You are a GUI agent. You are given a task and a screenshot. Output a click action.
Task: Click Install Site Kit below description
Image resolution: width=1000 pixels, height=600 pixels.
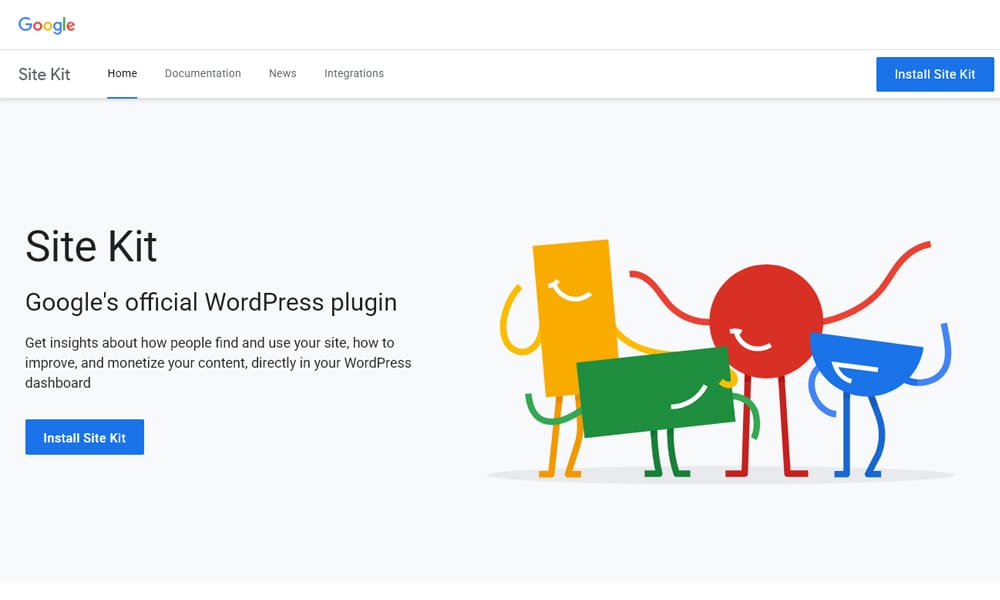pos(85,437)
